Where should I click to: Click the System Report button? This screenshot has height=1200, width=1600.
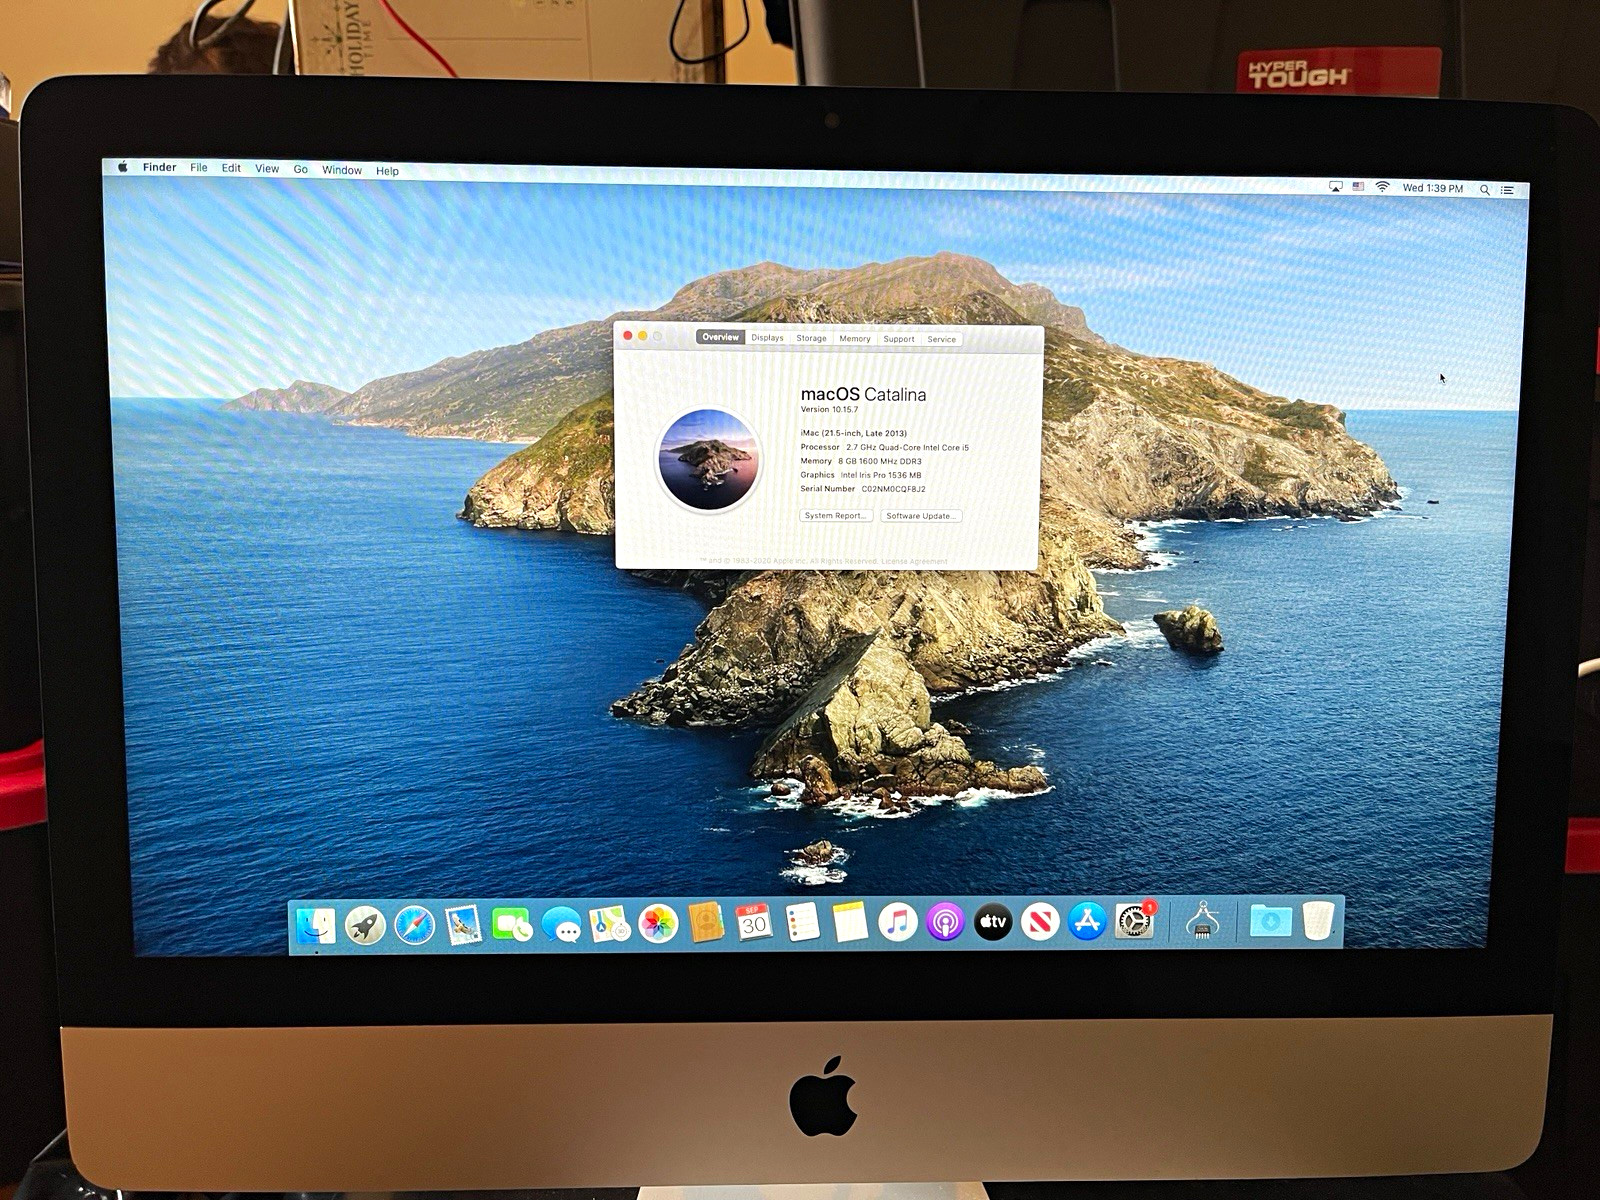pyautogui.click(x=836, y=515)
